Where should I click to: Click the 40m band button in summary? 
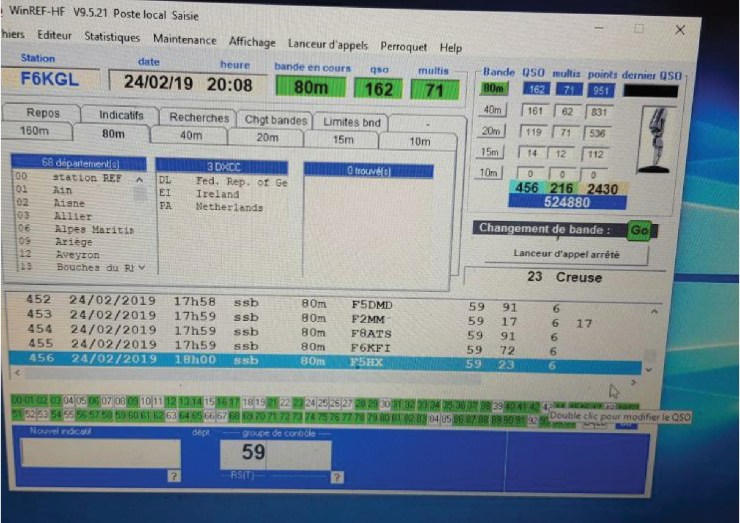point(492,111)
